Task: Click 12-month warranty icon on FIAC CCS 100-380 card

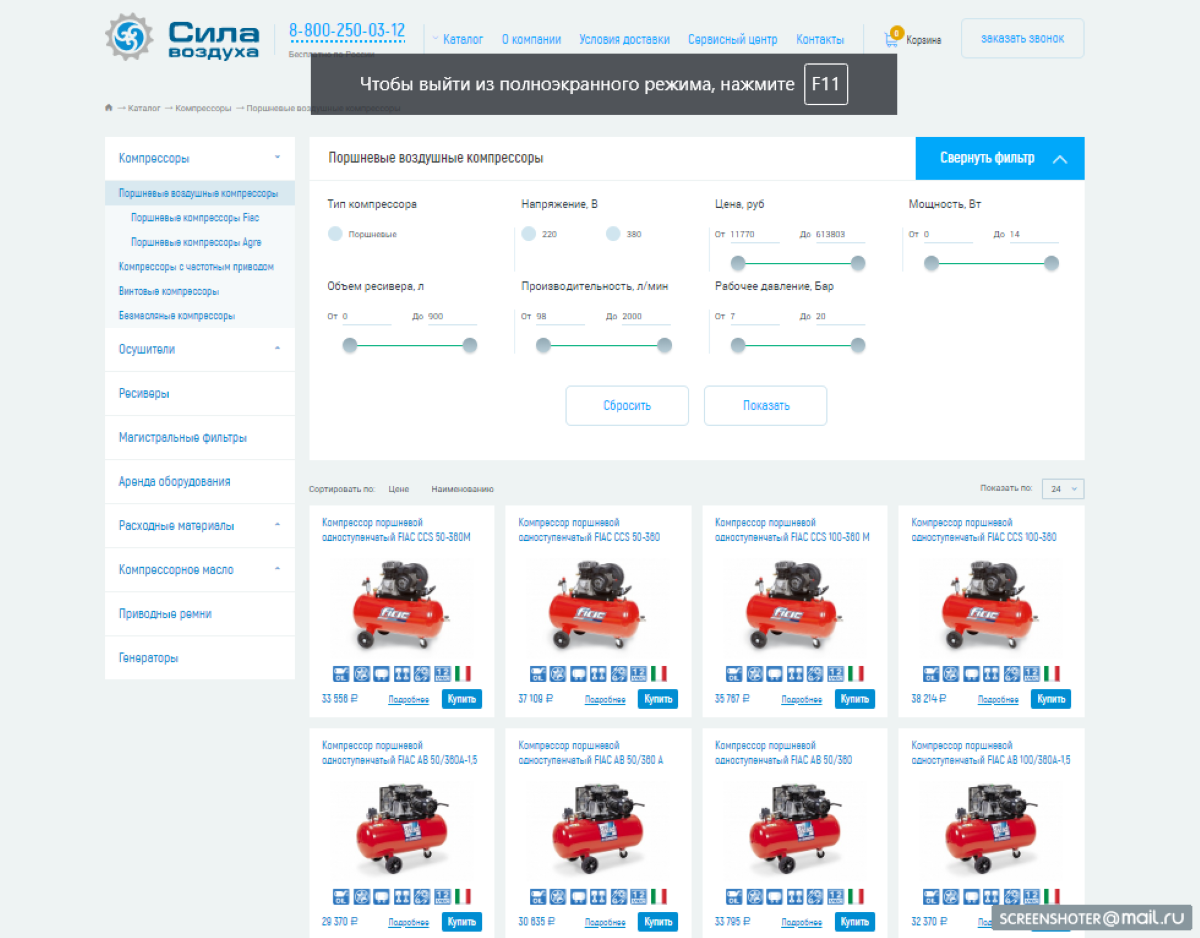Action: 1032,674
